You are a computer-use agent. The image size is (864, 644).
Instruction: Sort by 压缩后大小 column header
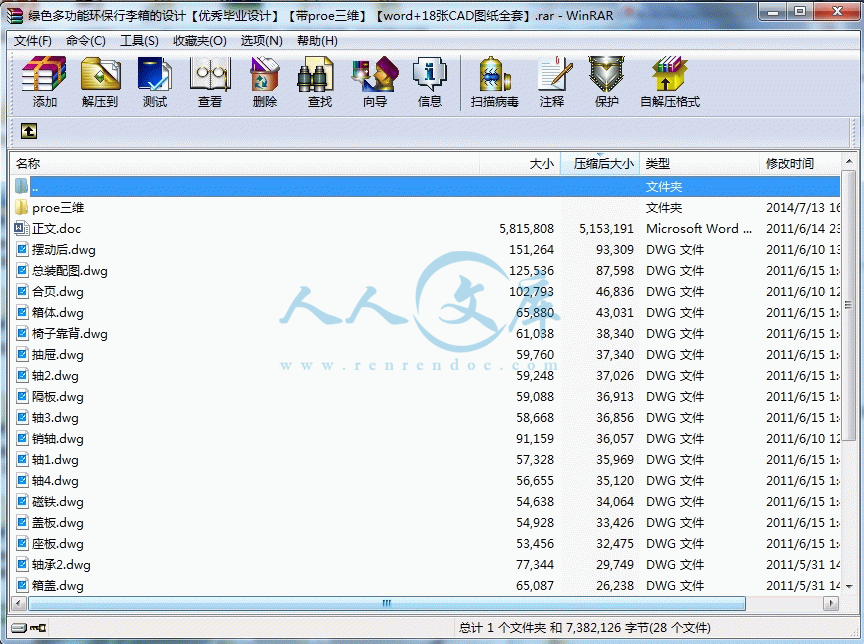(x=600, y=164)
